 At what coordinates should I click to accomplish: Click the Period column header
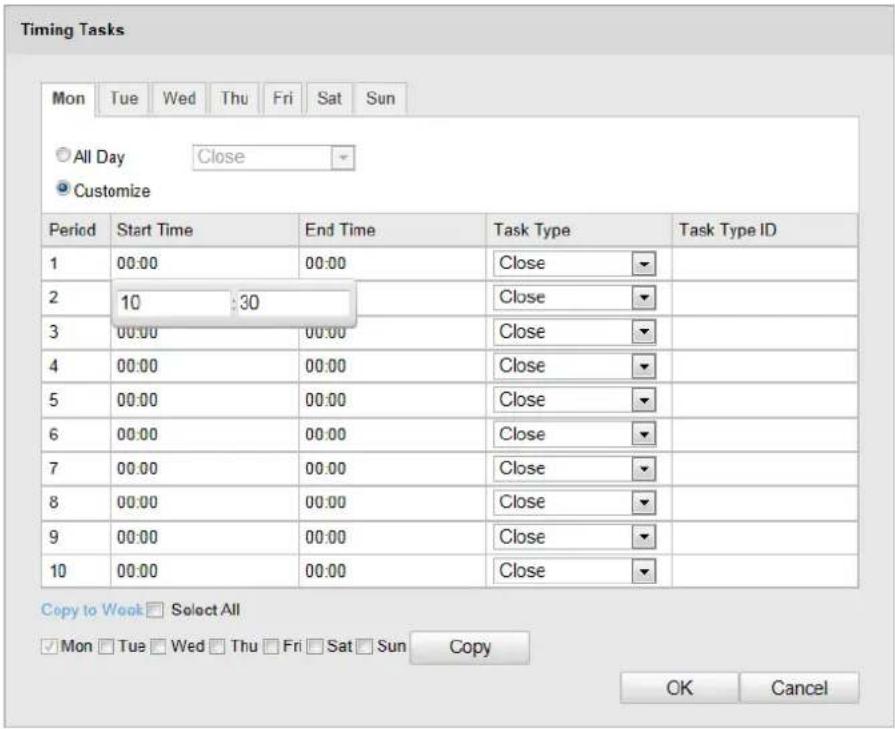(76, 230)
